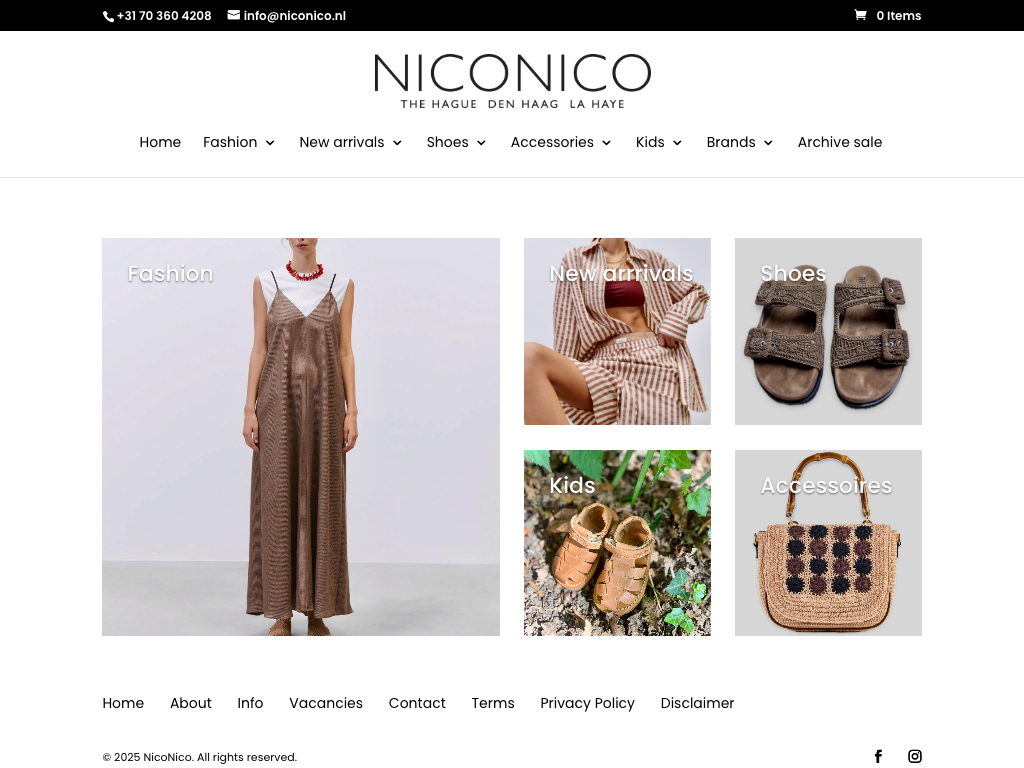1024x768 pixels.
Task: Click the NicoNico logo
Action: [x=512, y=81]
